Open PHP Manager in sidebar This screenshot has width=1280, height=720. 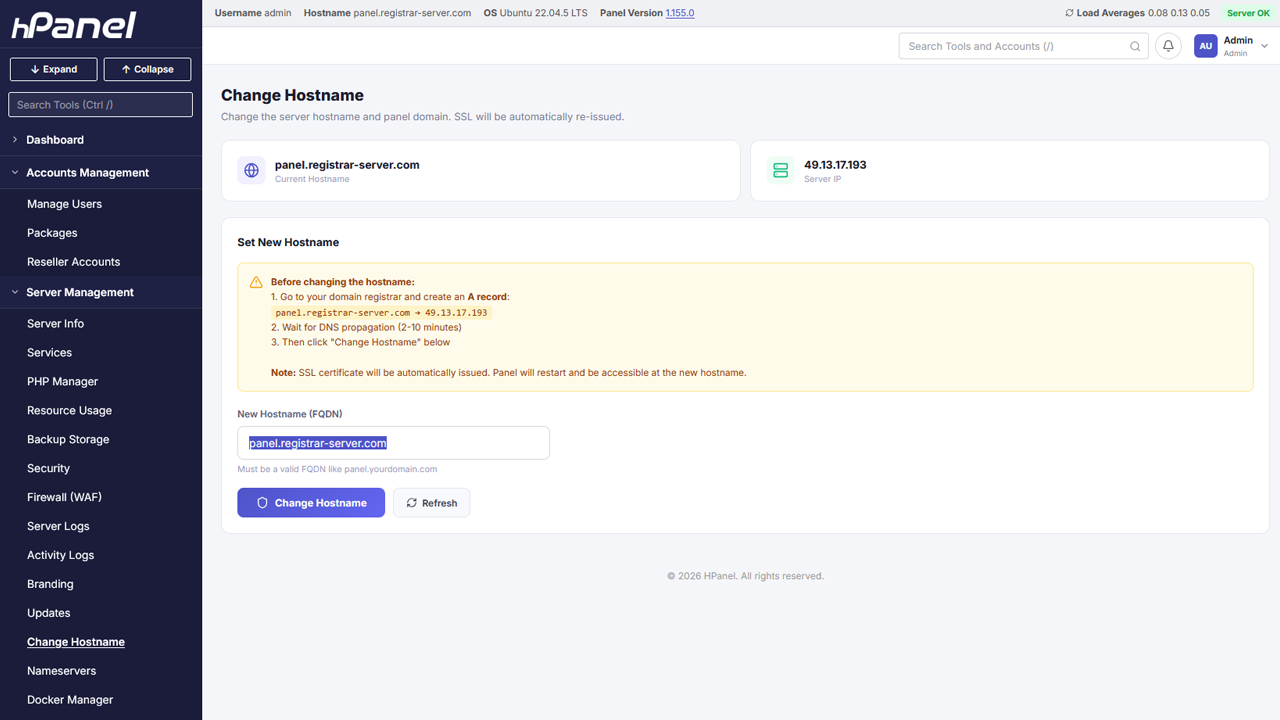click(62, 382)
